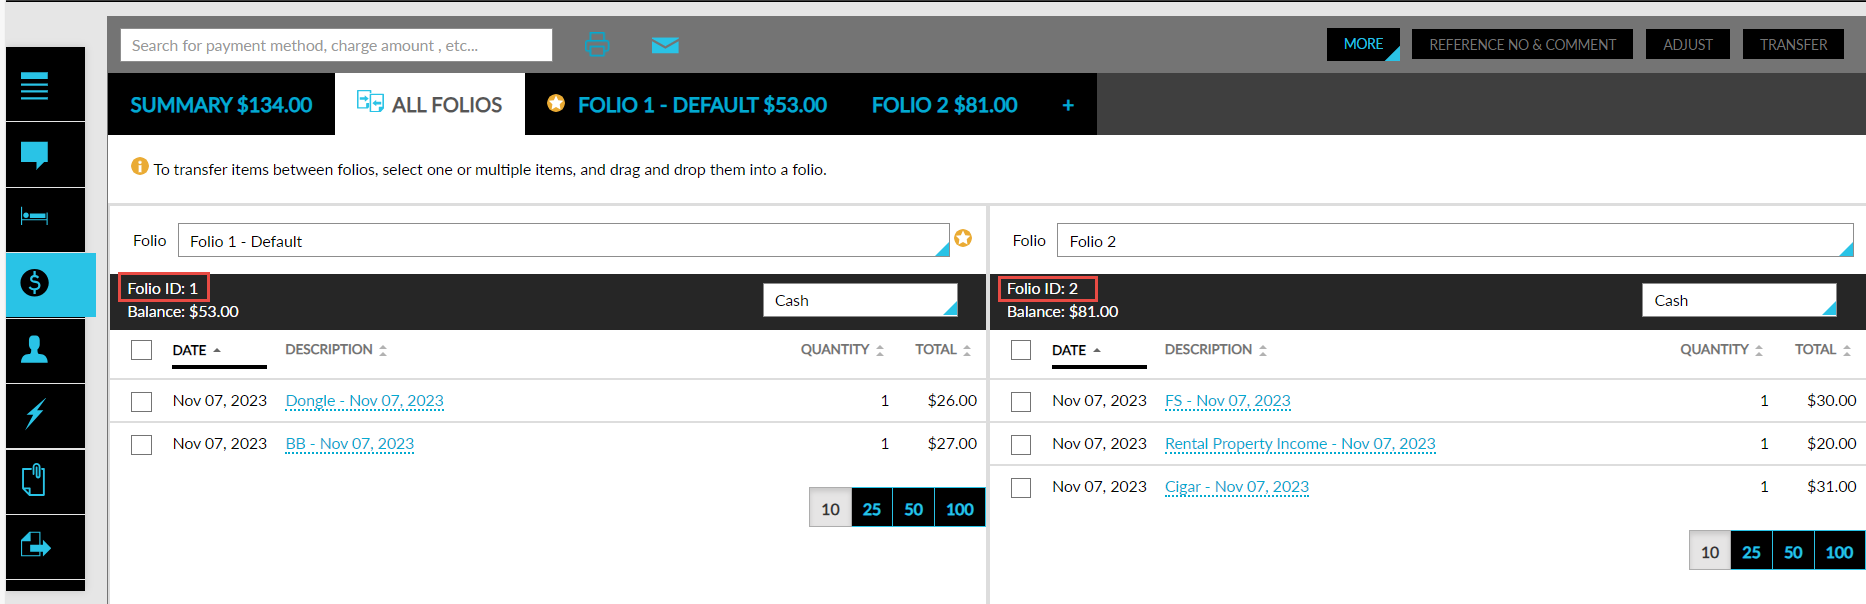
Task: Open the hamburger menu in sidebar
Action: point(35,87)
